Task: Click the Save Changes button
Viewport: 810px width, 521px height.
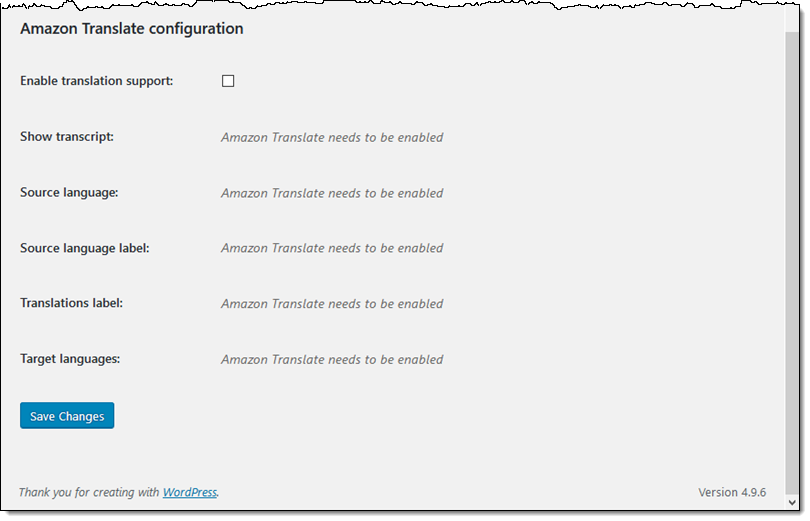Action: point(67,416)
